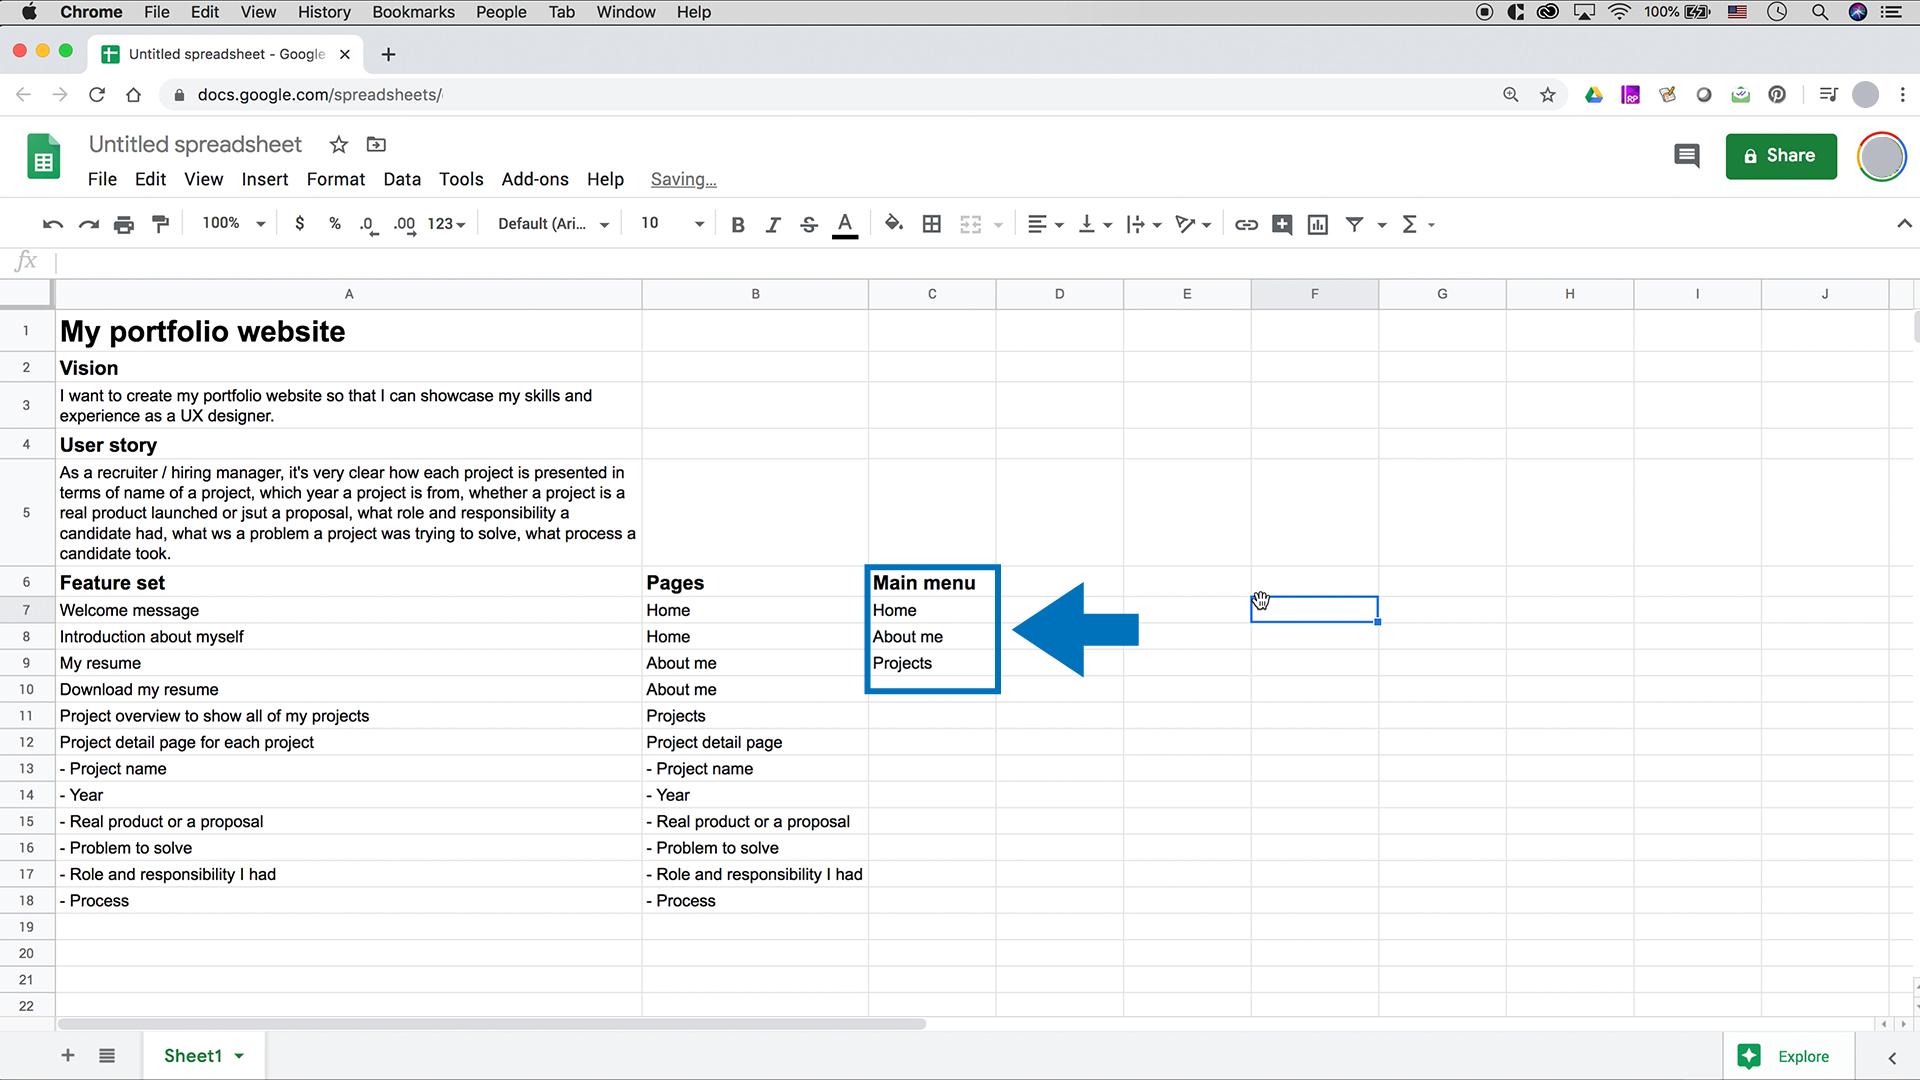
Task: Open vertical align dropdown
Action: (x=1095, y=225)
